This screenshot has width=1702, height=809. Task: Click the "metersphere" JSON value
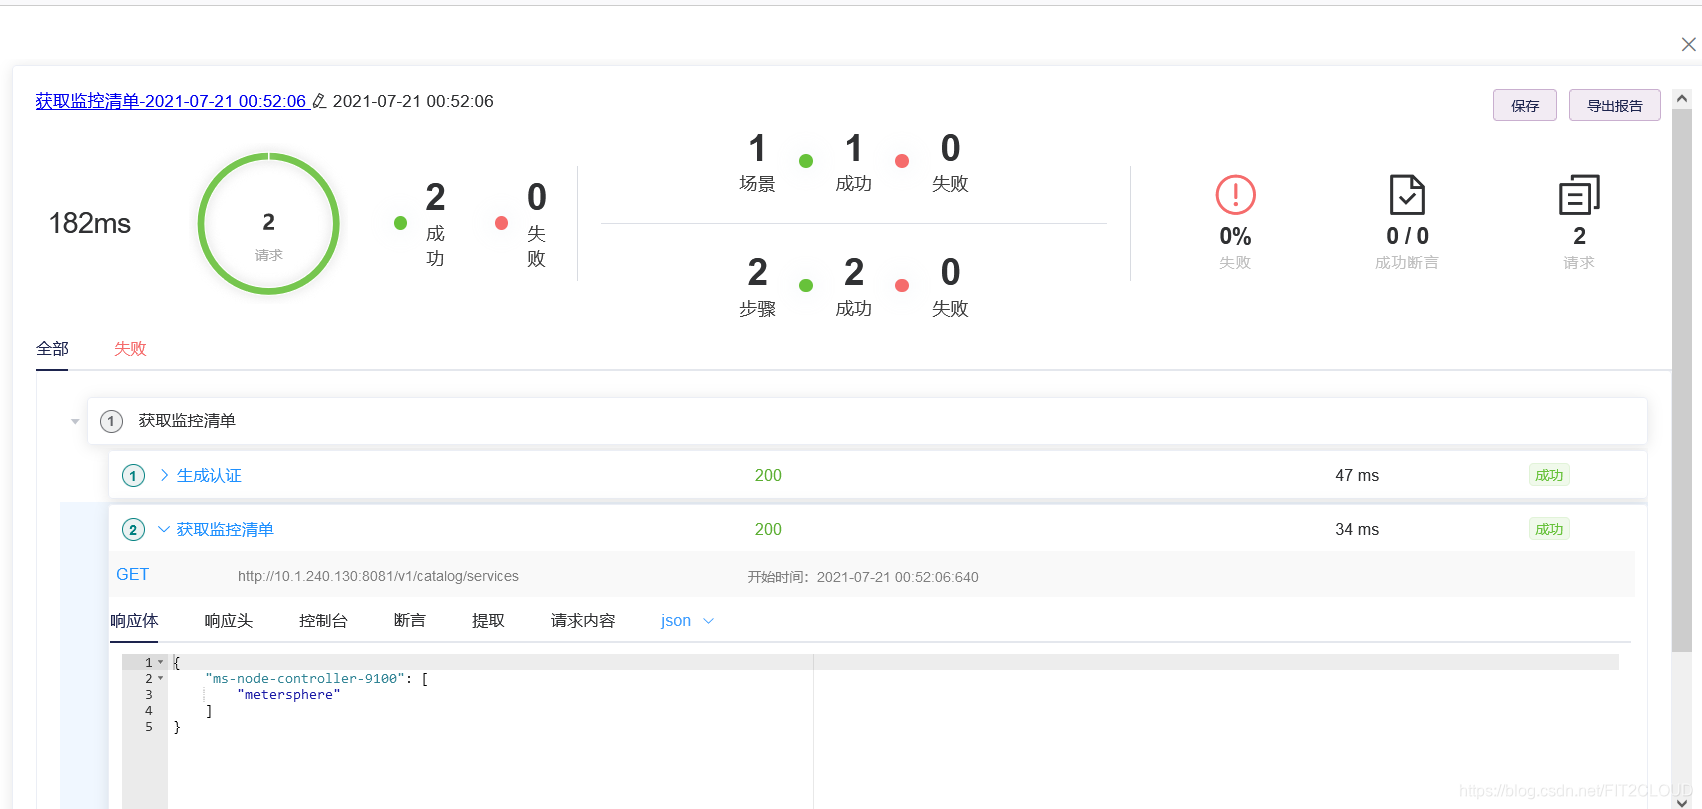point(289,694)
